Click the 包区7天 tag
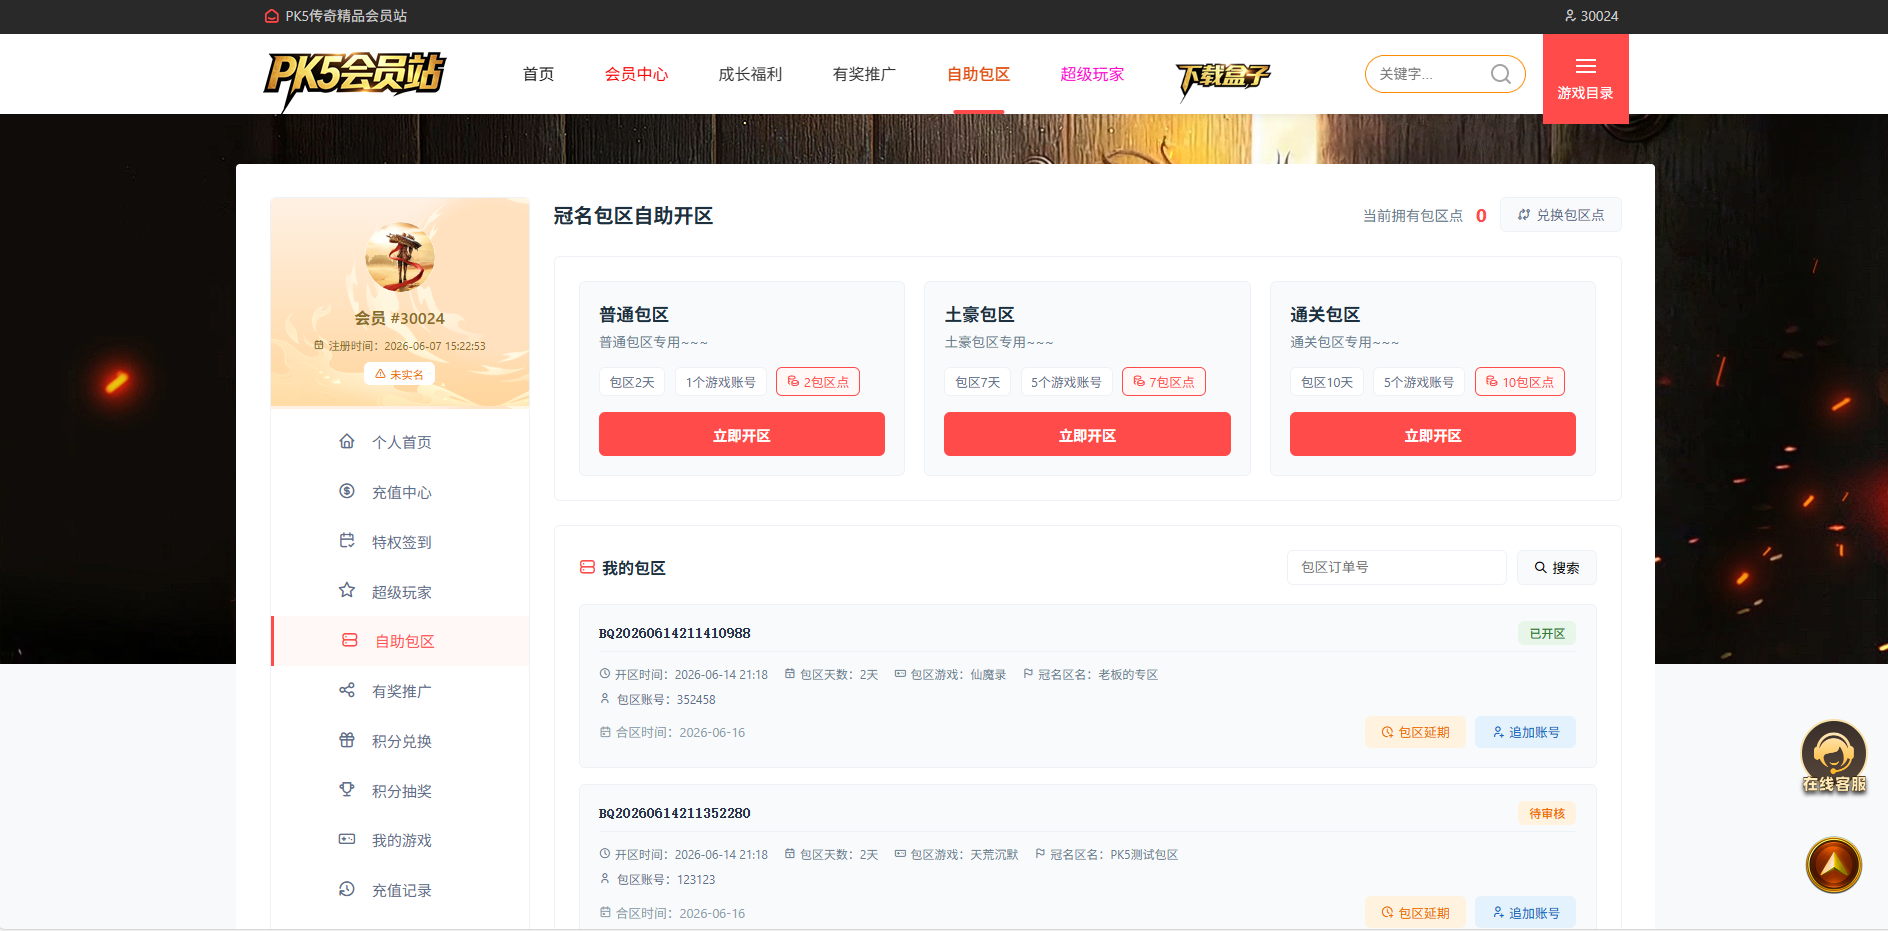 tap(978, 382)
